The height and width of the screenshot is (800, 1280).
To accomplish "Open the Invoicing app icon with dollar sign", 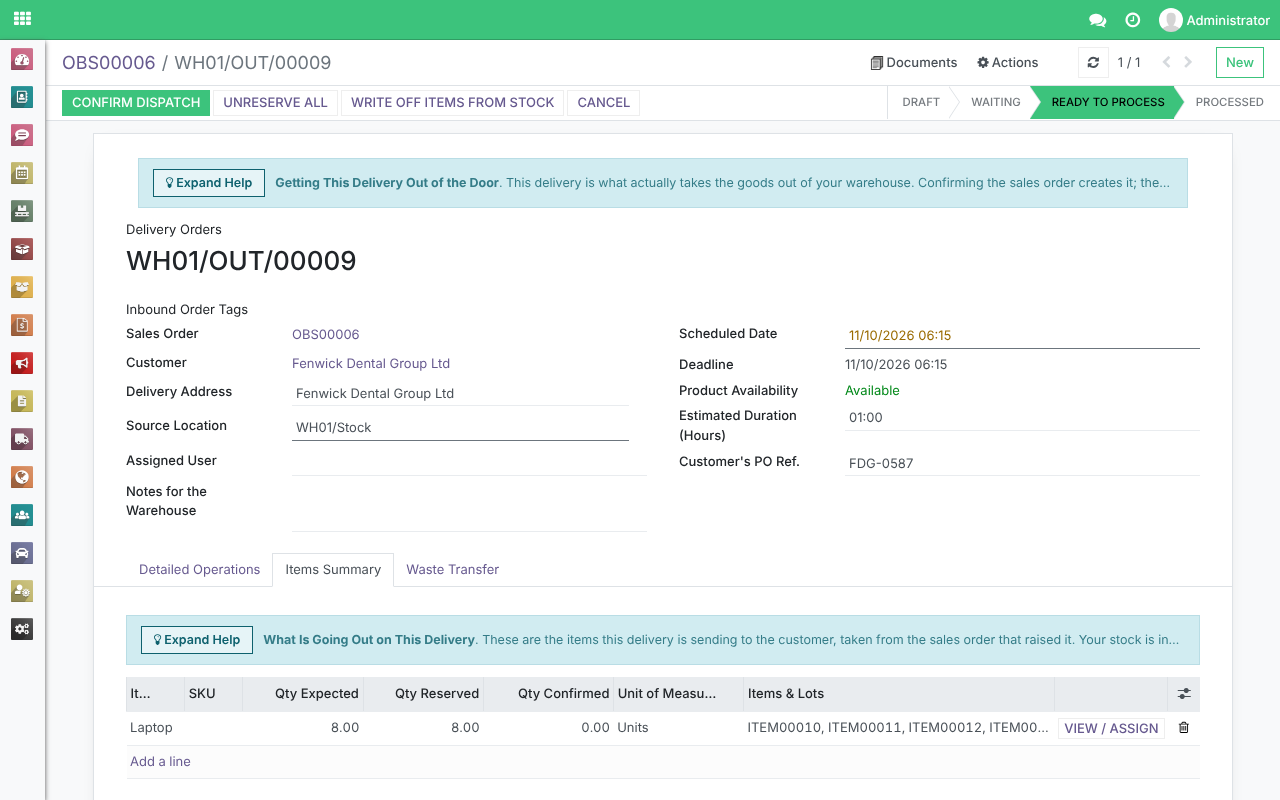I will (x=22, y=325).
